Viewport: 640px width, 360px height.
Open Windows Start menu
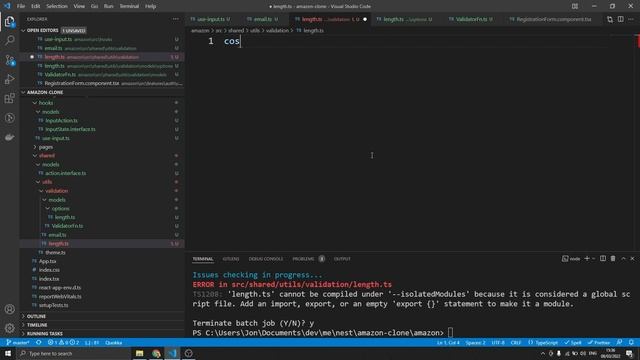click(8, 353)
